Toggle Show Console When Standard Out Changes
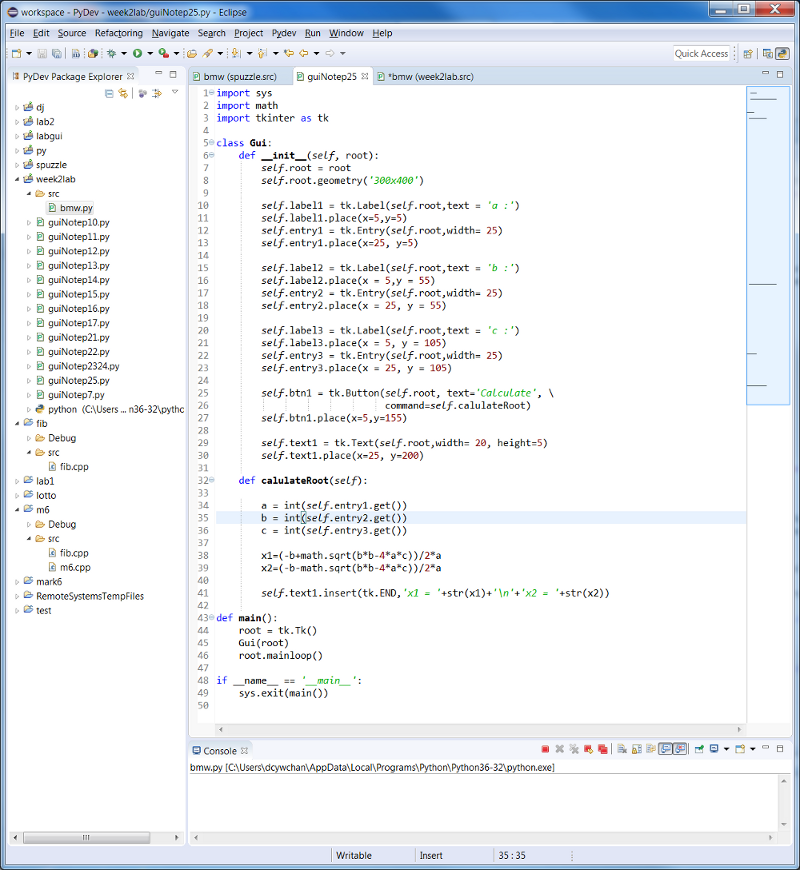The image size is (800, 870). click(665, 749)
